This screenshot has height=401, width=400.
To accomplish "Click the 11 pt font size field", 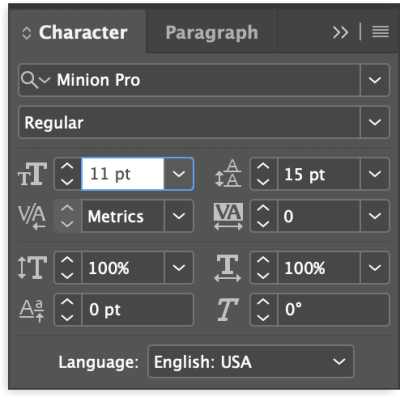I will click(123, 174).
